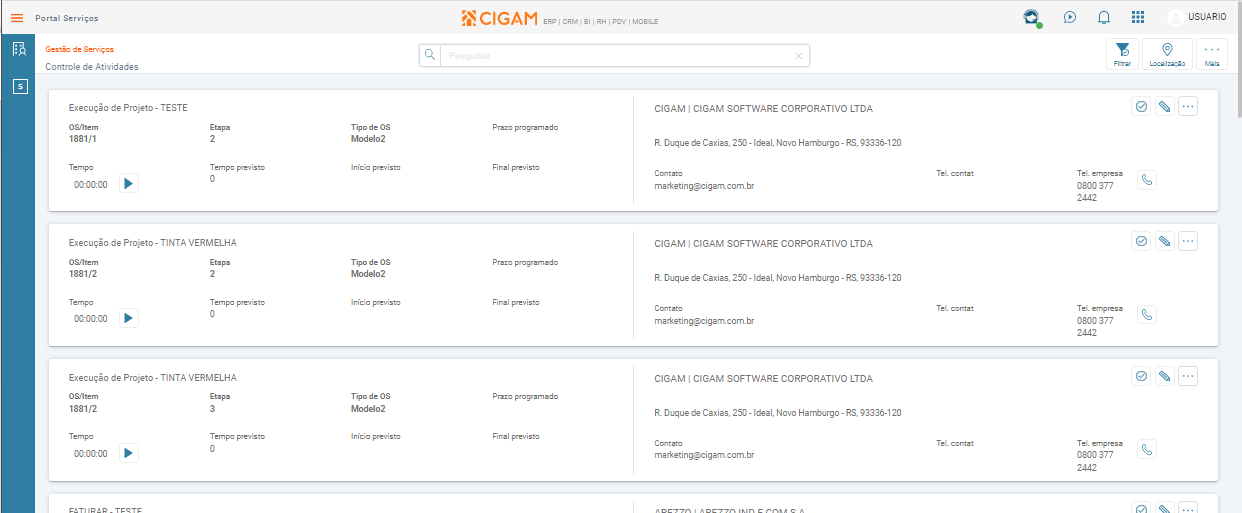Open the support agent headset icon
The image size is (1242, 513).
[x=1031, y=17]
